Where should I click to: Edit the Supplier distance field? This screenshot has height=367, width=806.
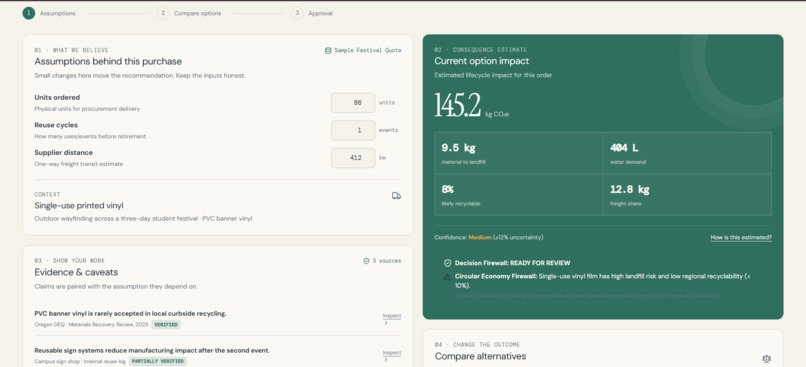(353, 158)
